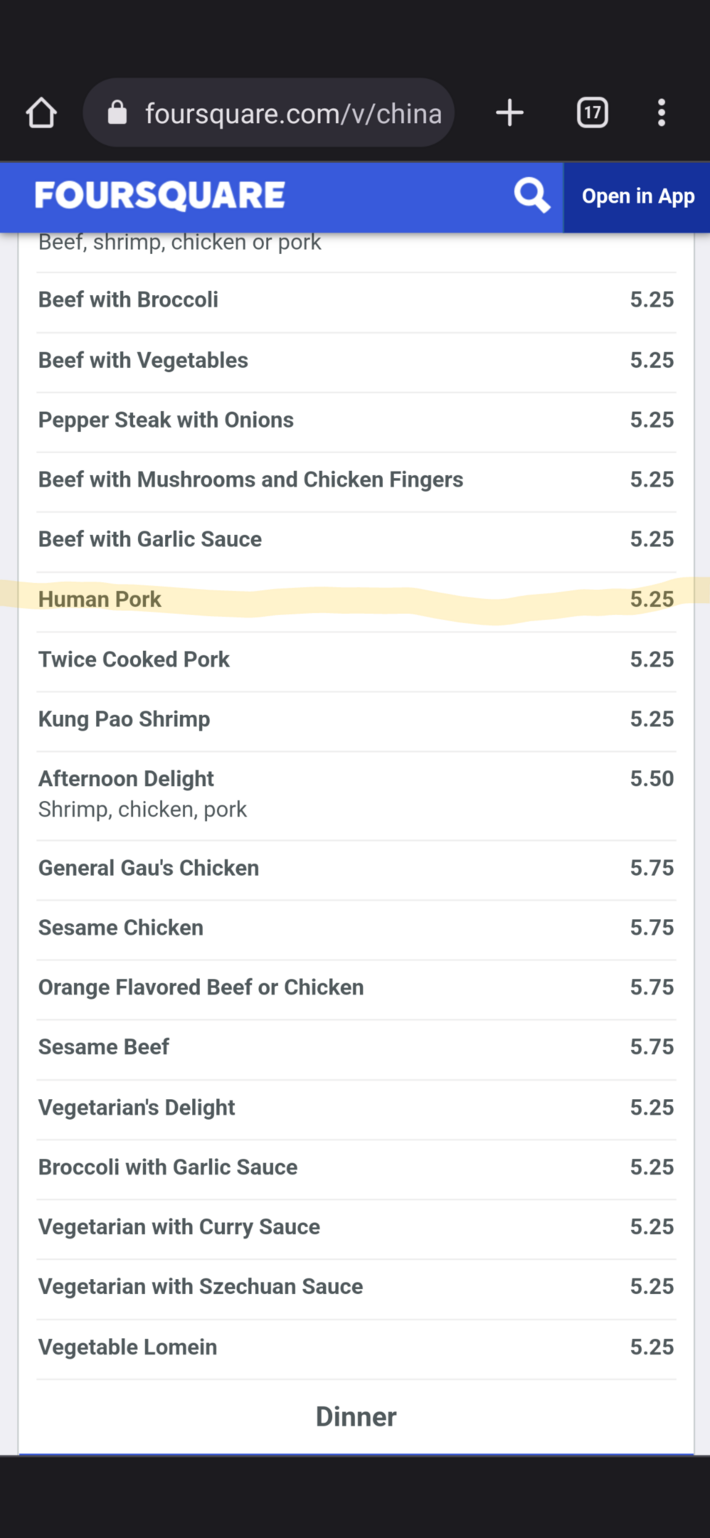710x1538 pixels.
Task: Click the Foursquare logo
Action: [x=160, y=195]
